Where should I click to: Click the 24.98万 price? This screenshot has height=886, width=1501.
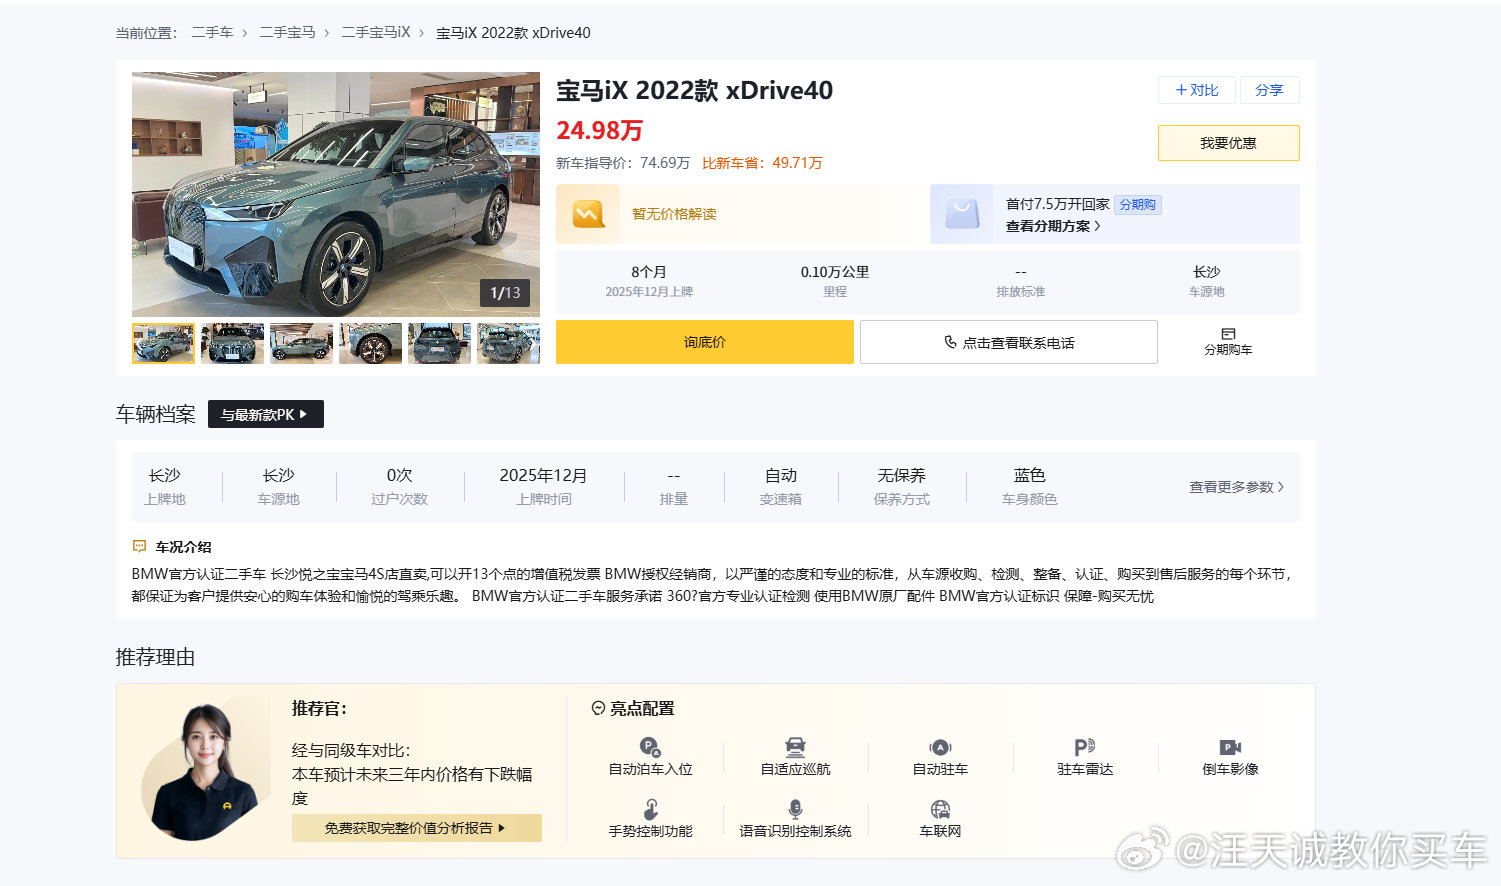pyautogui.click(x=599, y=131)
